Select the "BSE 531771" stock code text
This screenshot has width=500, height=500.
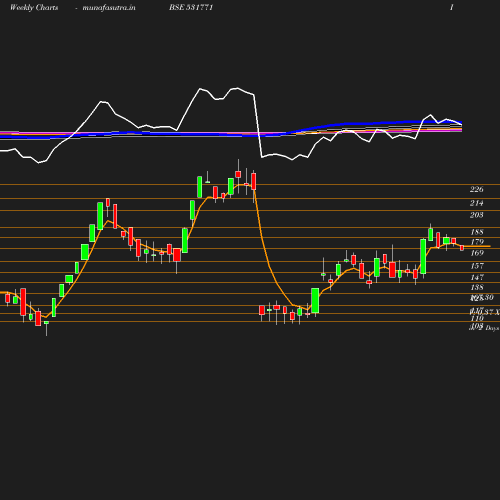pos(191,7)
